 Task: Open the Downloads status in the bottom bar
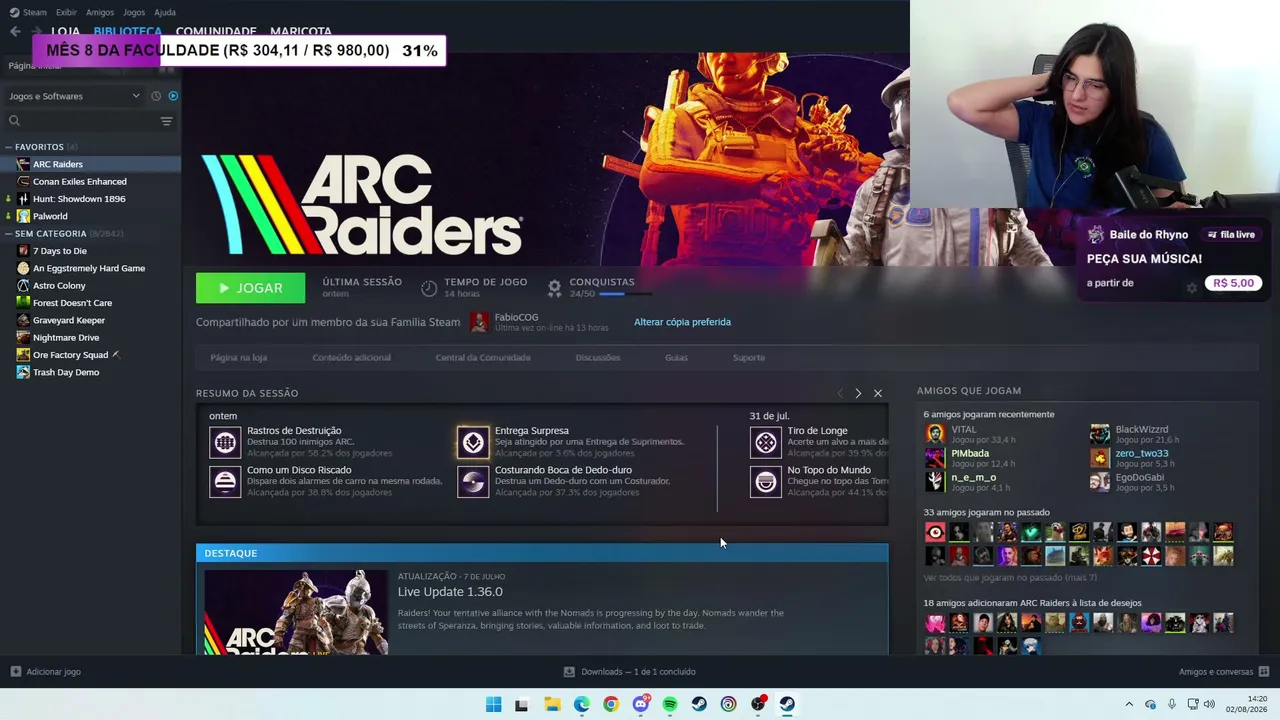(x=629, y=672)
